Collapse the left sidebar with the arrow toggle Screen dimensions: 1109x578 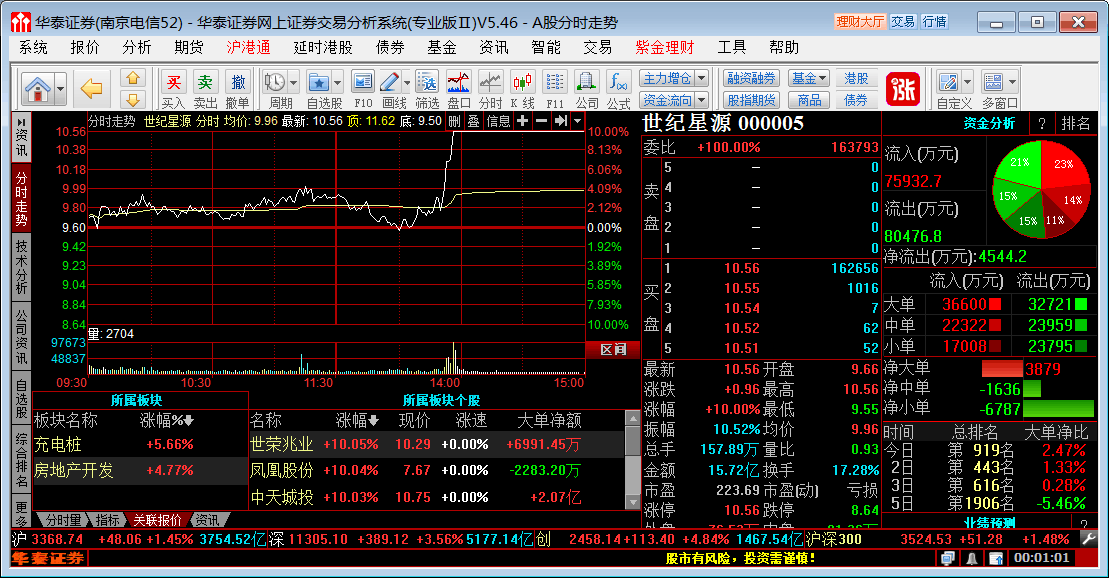21,122
